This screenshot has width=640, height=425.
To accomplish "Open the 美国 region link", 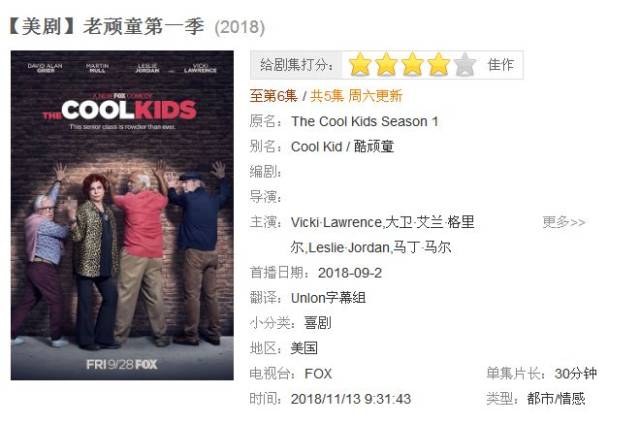I will pyautogui.click(x=304, y=348).
